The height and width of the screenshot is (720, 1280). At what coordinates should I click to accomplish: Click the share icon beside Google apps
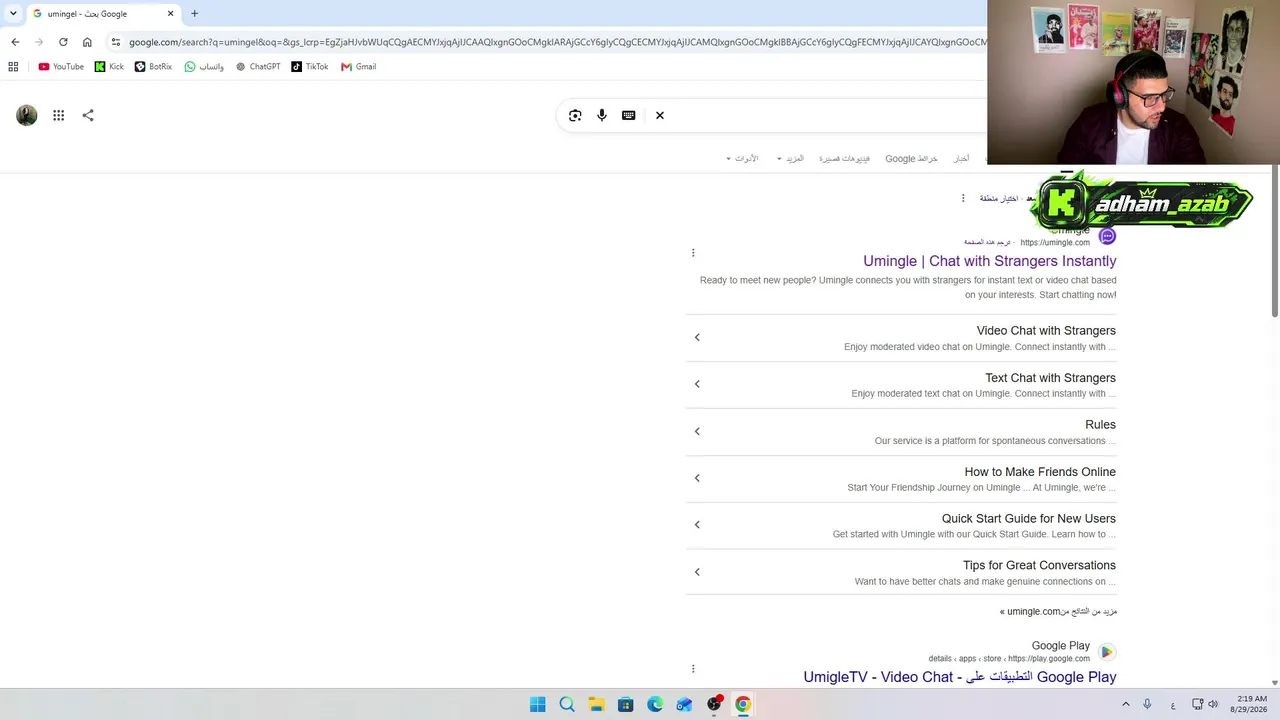(88, 116)
